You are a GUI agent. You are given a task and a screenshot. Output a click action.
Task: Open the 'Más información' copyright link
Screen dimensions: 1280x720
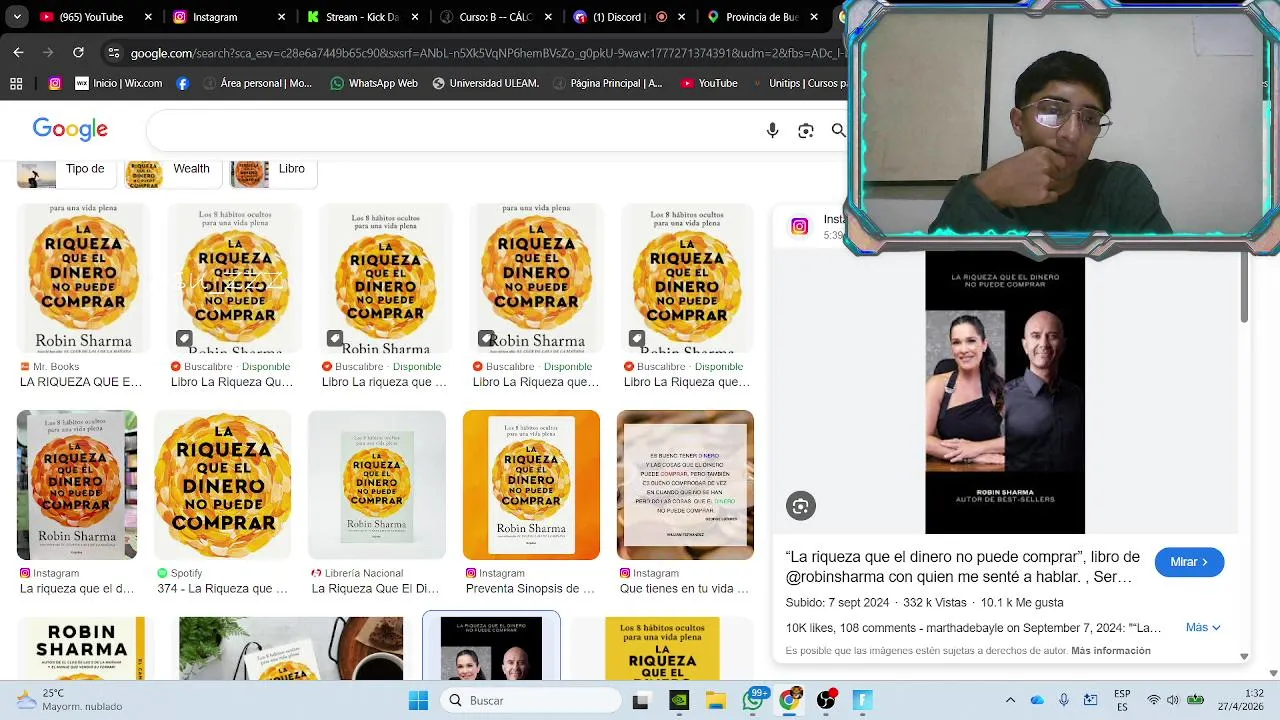(x=1111, y=651)
